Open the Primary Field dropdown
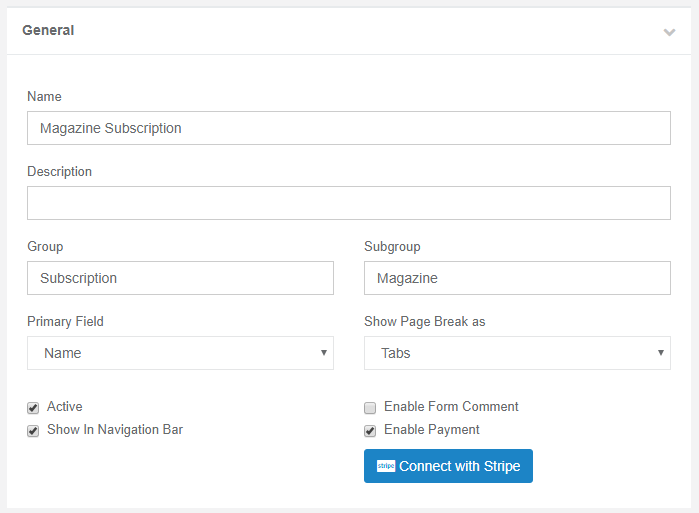Image resolution: width=699 pixels, height=513 pixels. pos(180,353)
